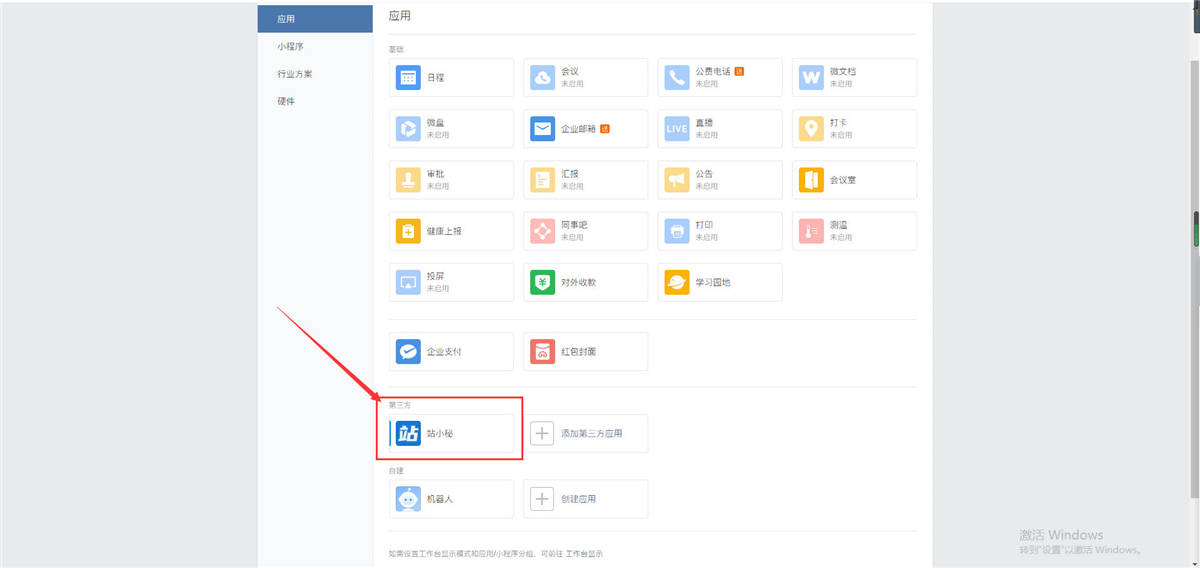Open the 打卡 location pin icon
The image size is (1200, 568).
click(x=811, y=128)
